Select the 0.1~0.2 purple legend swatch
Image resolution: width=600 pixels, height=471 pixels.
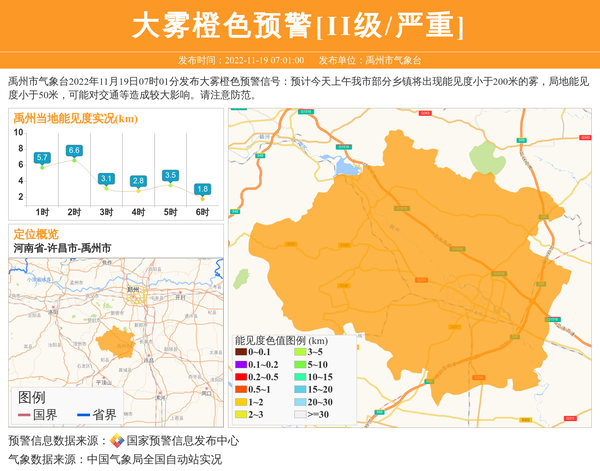(x=241, y=365)
